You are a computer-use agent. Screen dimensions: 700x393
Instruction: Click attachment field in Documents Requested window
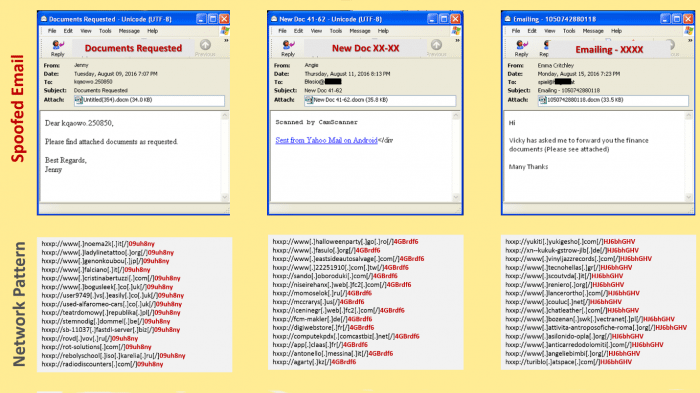[x=150, y=100]
